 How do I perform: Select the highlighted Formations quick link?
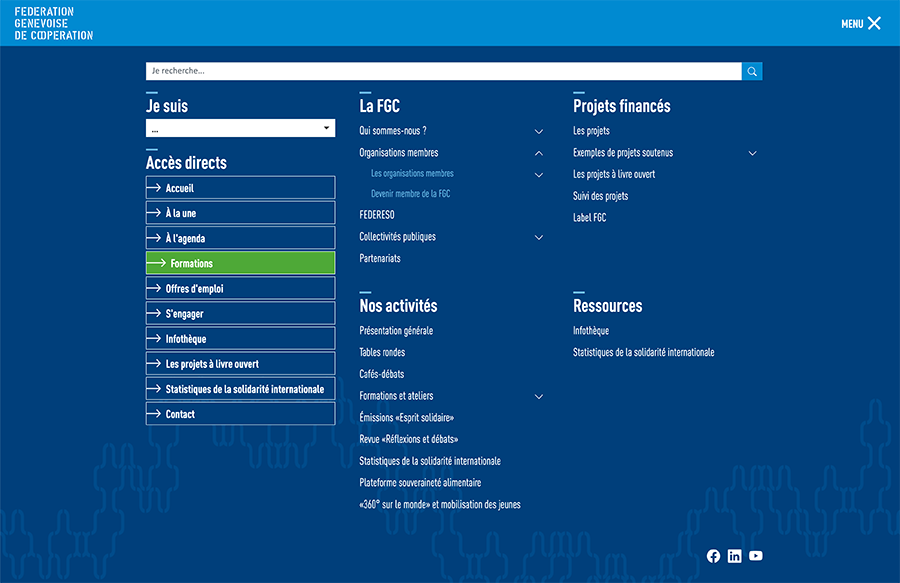(x=240, y=263)
